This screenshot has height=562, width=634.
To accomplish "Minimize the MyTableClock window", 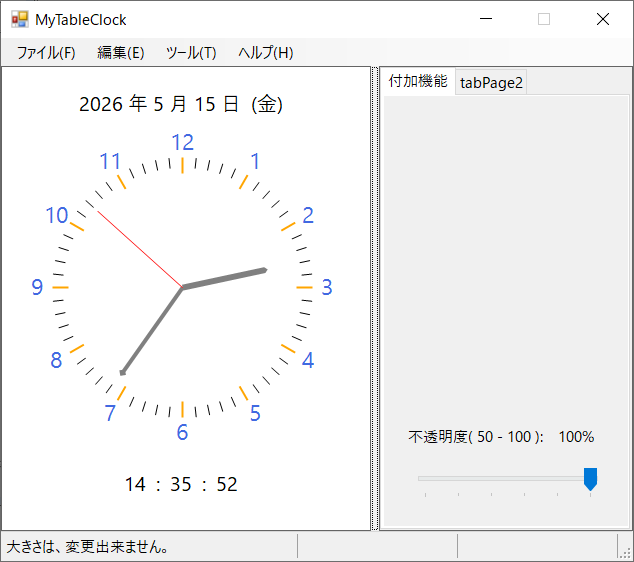I will pyautogui.click(x=486, y=19).
